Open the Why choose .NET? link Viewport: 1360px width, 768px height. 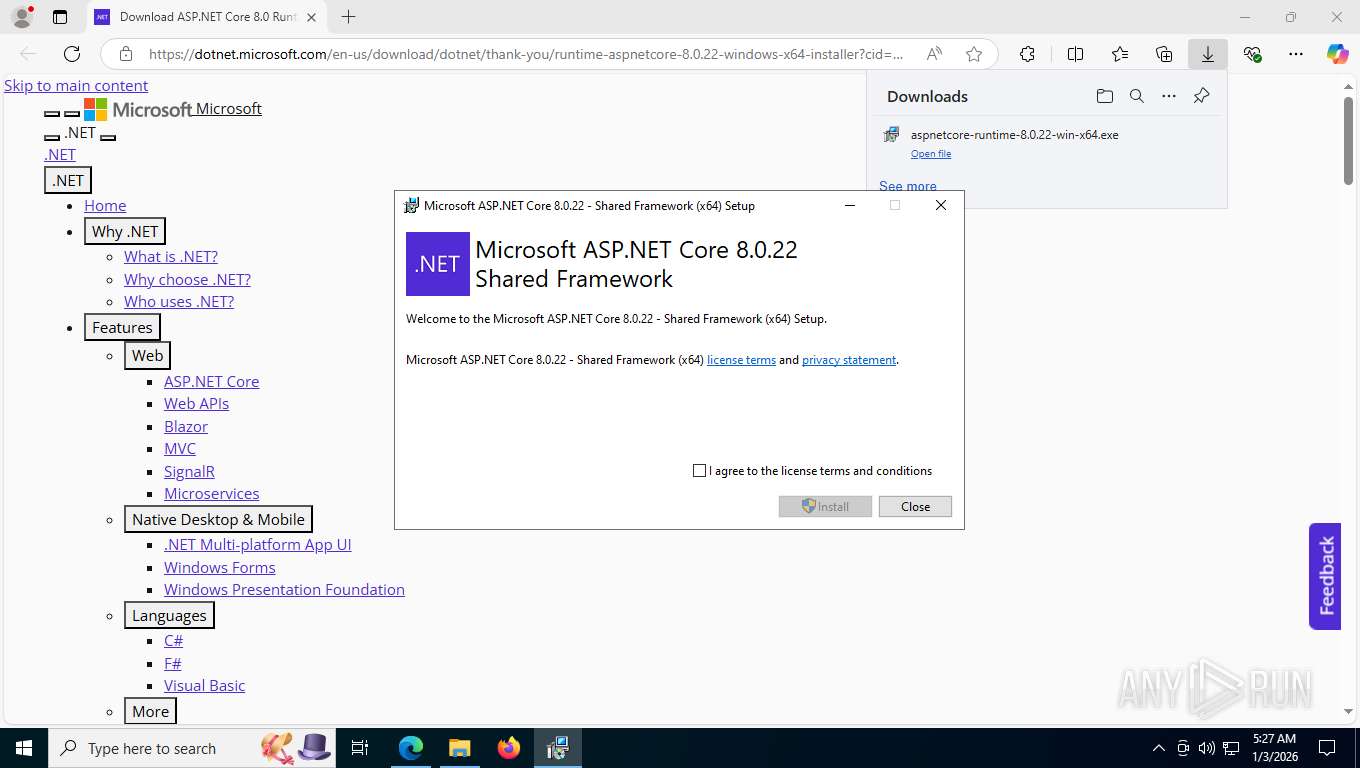(x=187, y=279)
